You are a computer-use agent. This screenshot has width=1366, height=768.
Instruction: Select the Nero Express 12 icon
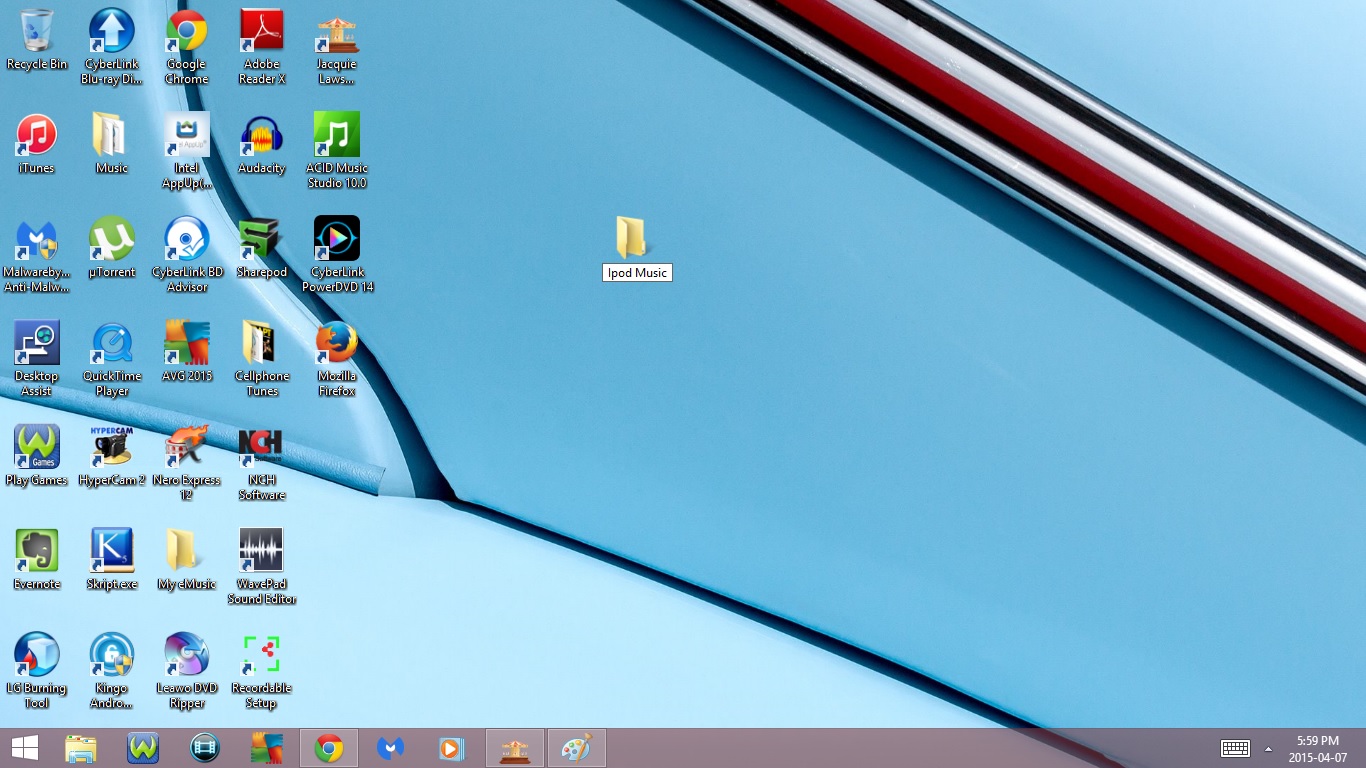click(x=187, y=463)
